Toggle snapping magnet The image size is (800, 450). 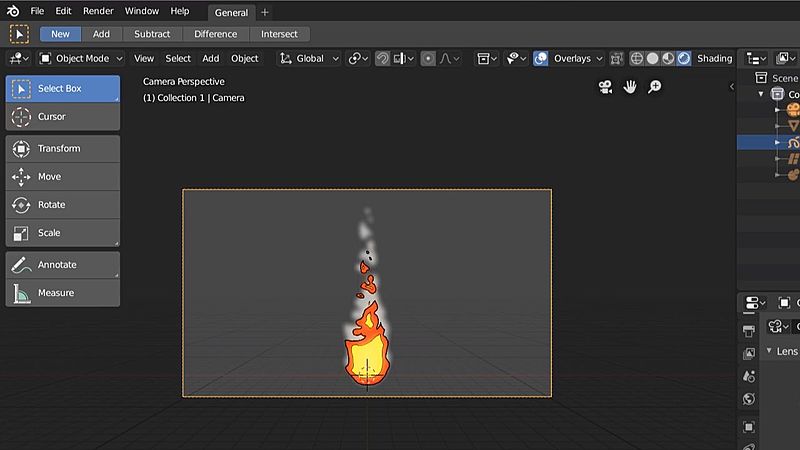pyautogui.click(x=382, y=59)
